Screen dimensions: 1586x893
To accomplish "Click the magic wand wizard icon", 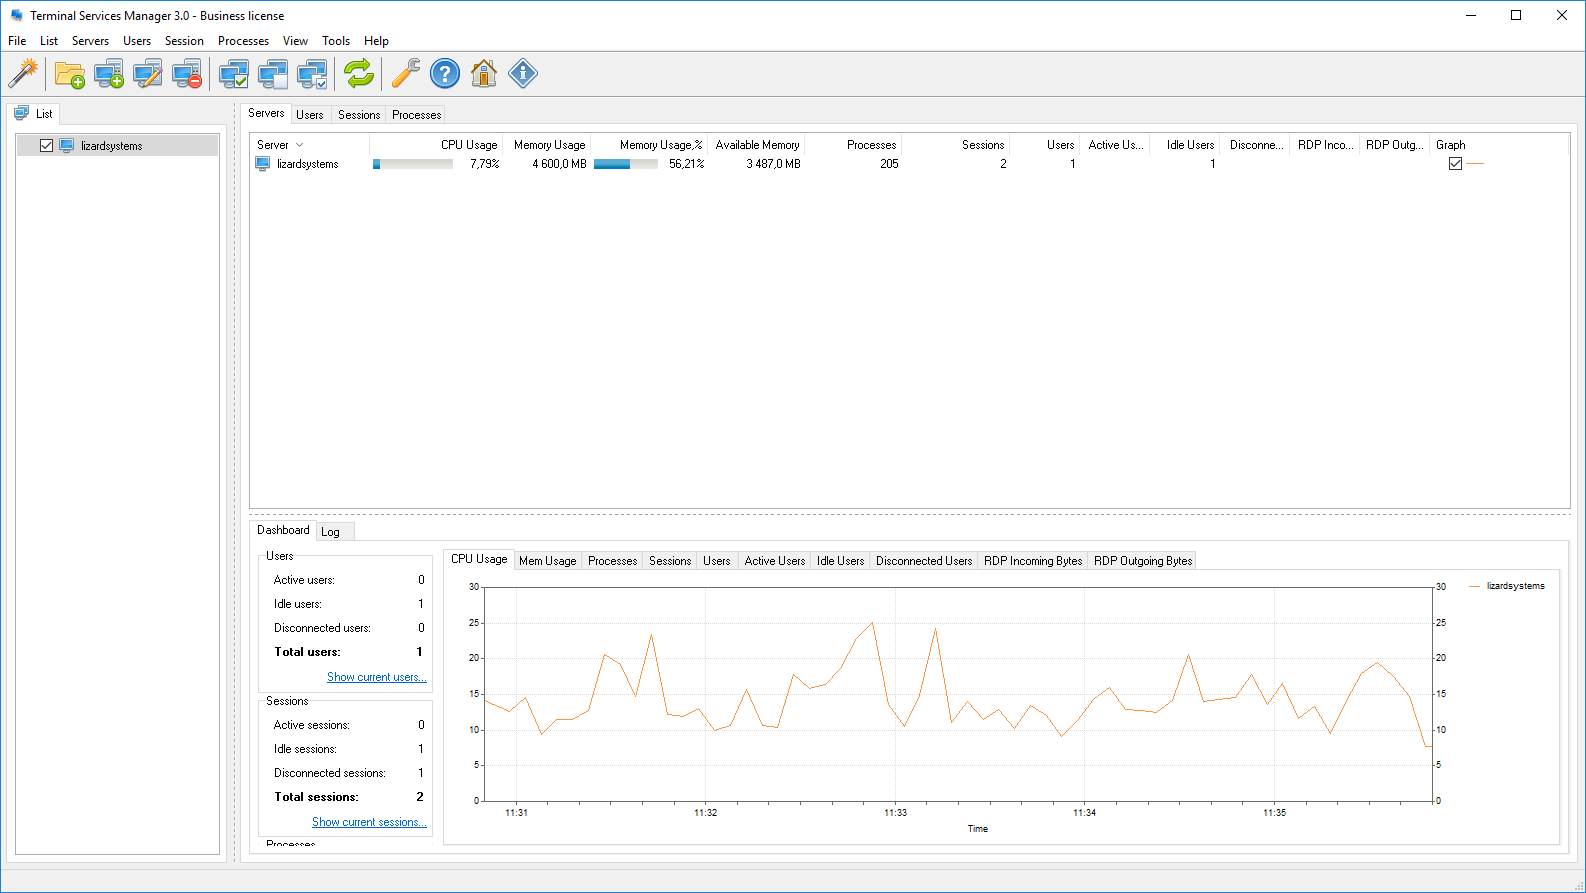I will (23, 73).
